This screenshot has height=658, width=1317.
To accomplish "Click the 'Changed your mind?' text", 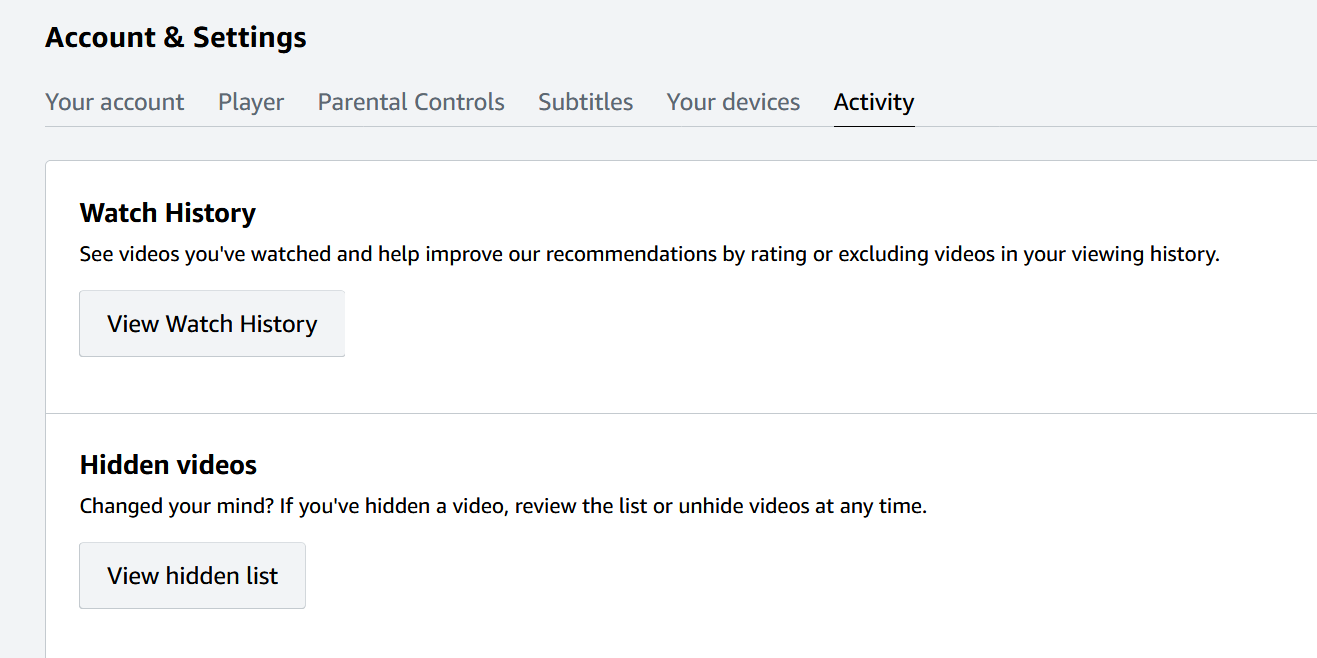I will [x=176, y=506].
